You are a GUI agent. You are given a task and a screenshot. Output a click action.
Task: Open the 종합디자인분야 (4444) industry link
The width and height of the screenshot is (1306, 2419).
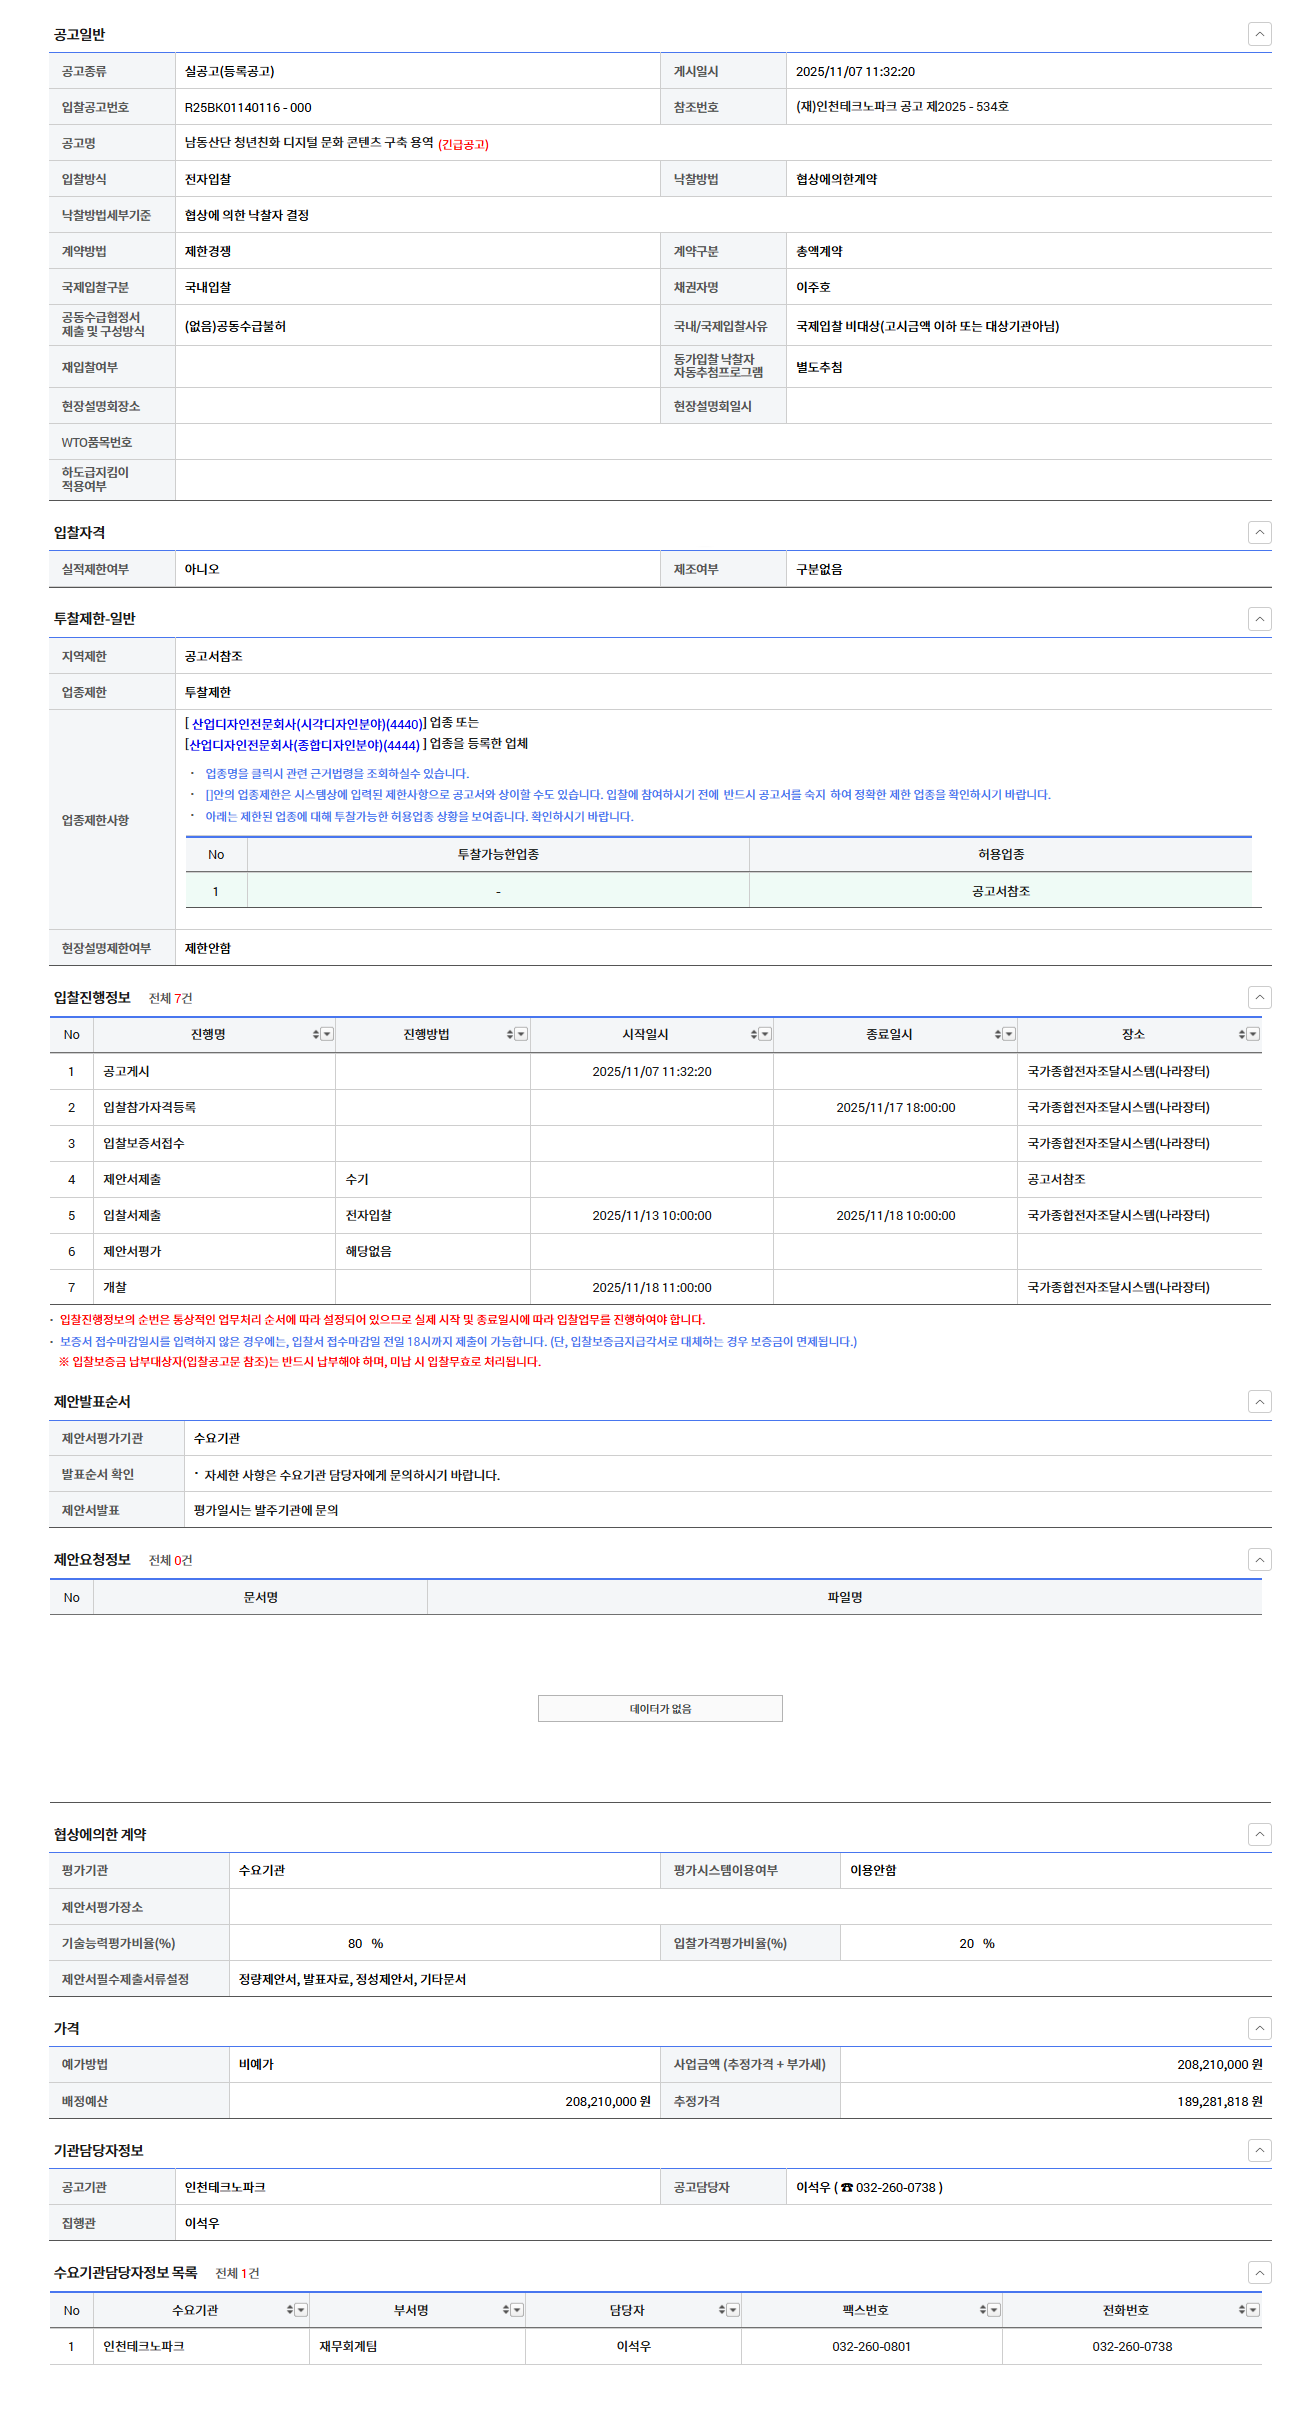[x=304, y=745]
